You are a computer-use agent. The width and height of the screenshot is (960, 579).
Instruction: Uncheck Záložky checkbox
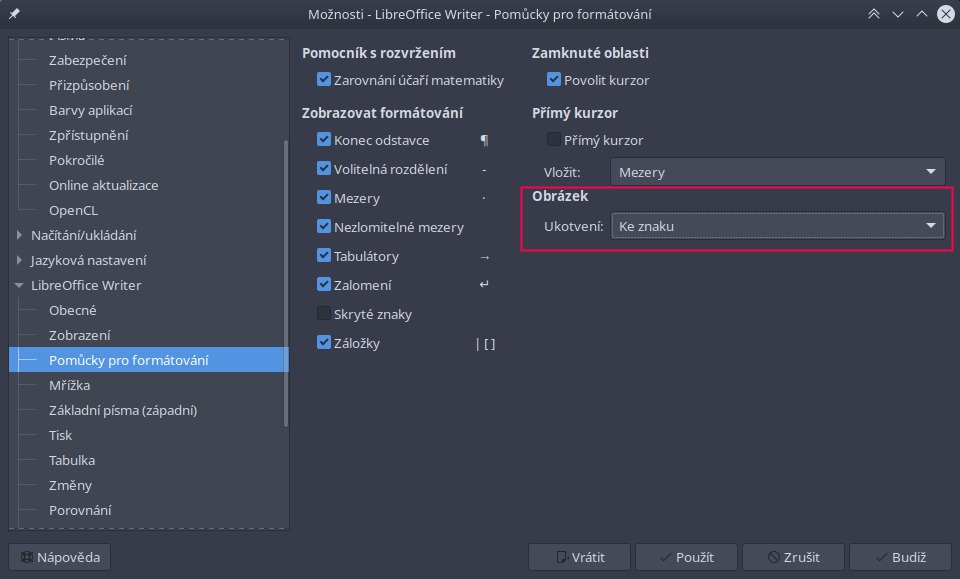tap(324, 342)
